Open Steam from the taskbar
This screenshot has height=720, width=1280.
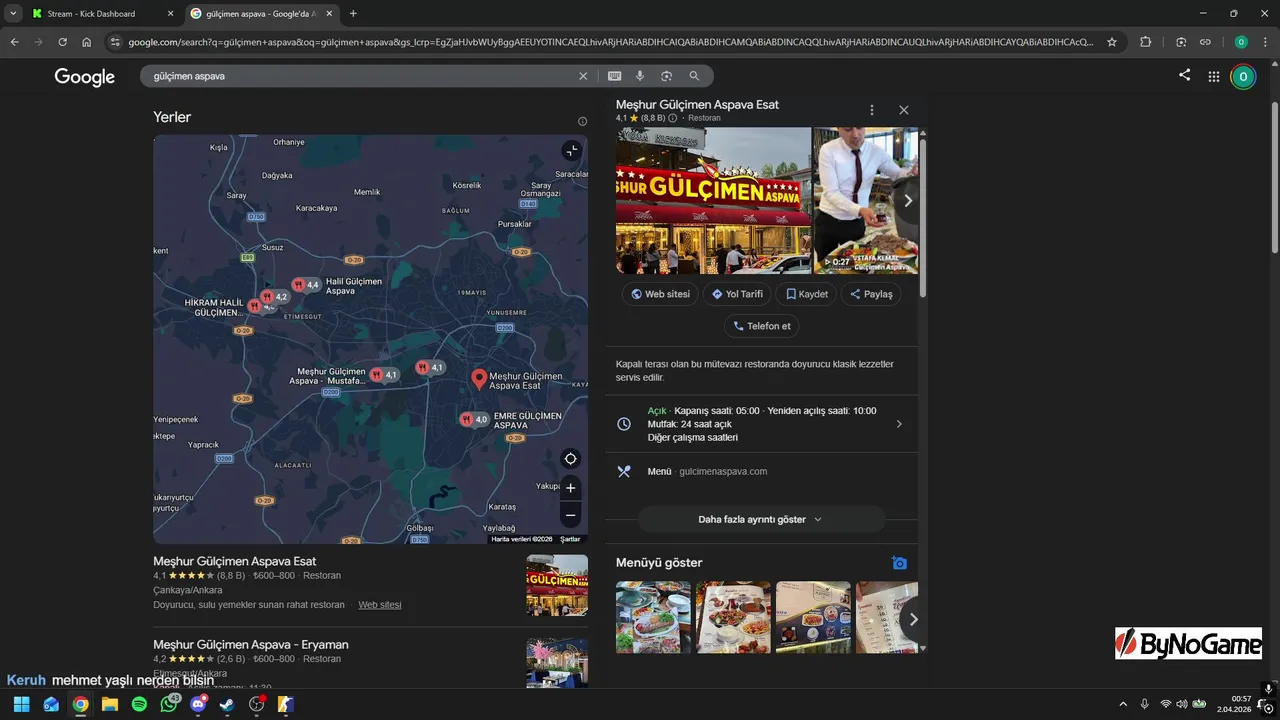(x=227, y=704)
